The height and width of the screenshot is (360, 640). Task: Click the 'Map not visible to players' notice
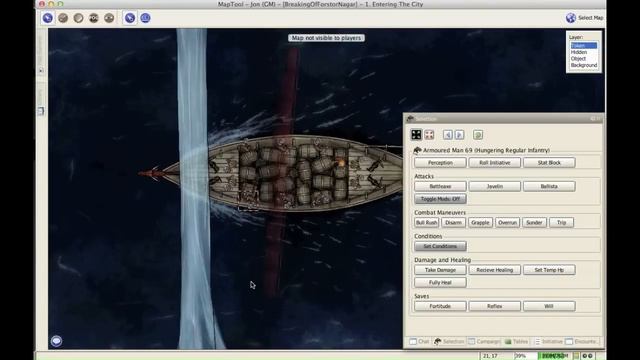tap(327, 38)
